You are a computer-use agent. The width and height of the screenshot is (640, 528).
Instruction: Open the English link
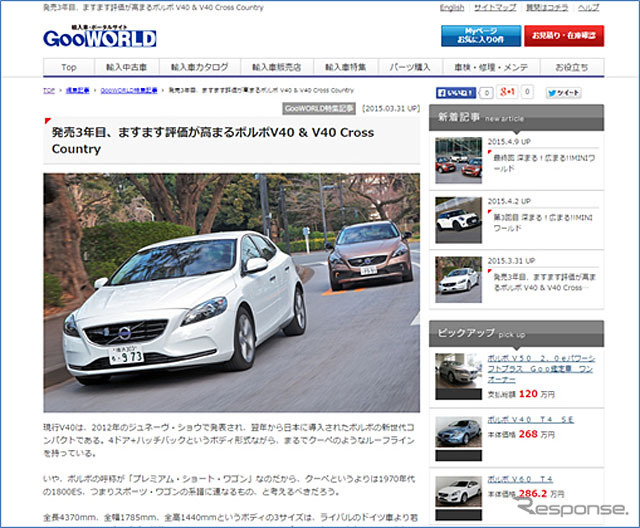coord(452,8)
